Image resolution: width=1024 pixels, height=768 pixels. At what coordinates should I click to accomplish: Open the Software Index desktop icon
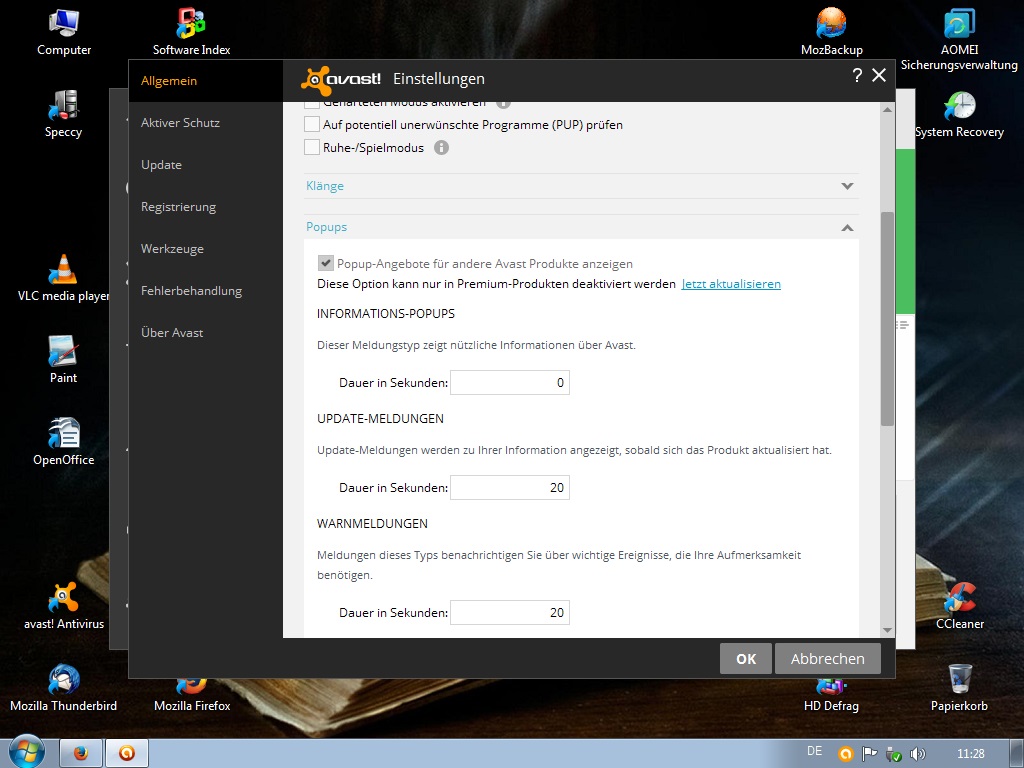click(191, 33)
